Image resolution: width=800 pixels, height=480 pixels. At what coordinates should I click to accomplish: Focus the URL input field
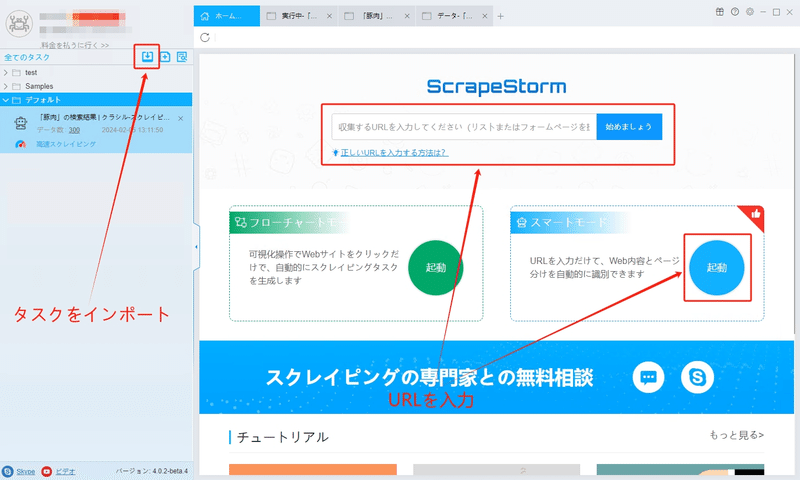[x=464, y=127]
